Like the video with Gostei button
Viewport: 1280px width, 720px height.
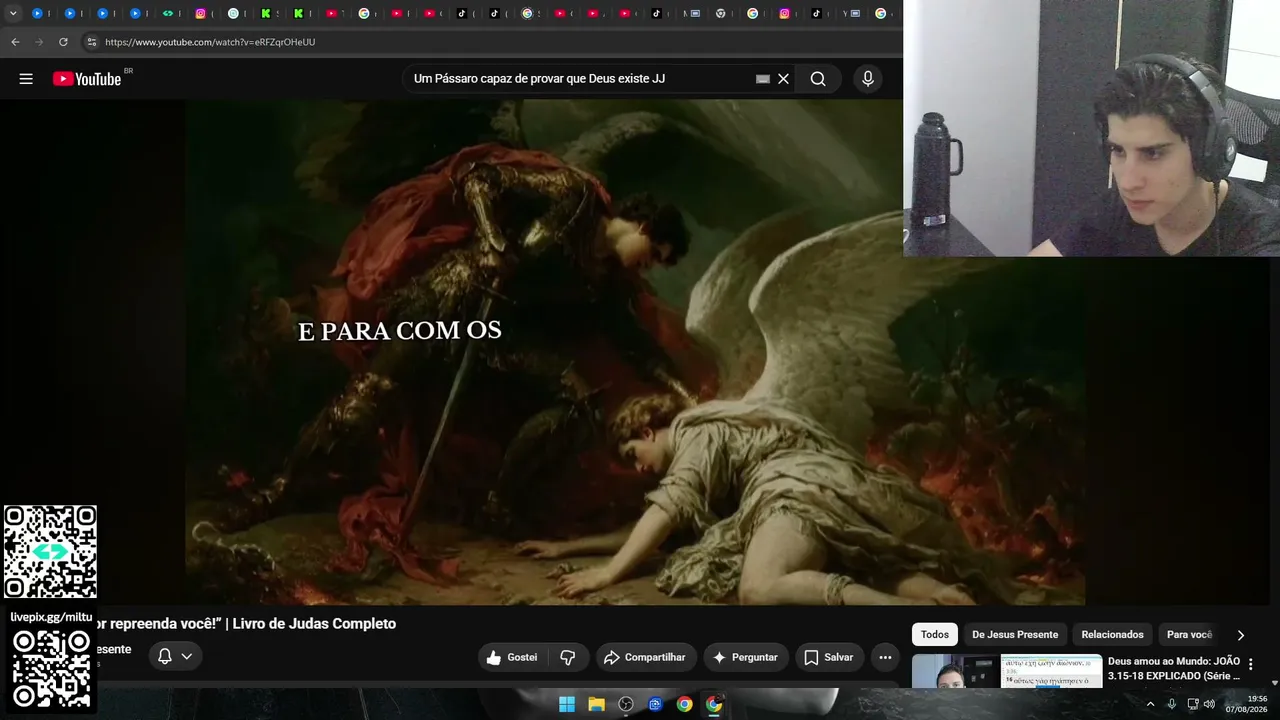click(512, 657)
